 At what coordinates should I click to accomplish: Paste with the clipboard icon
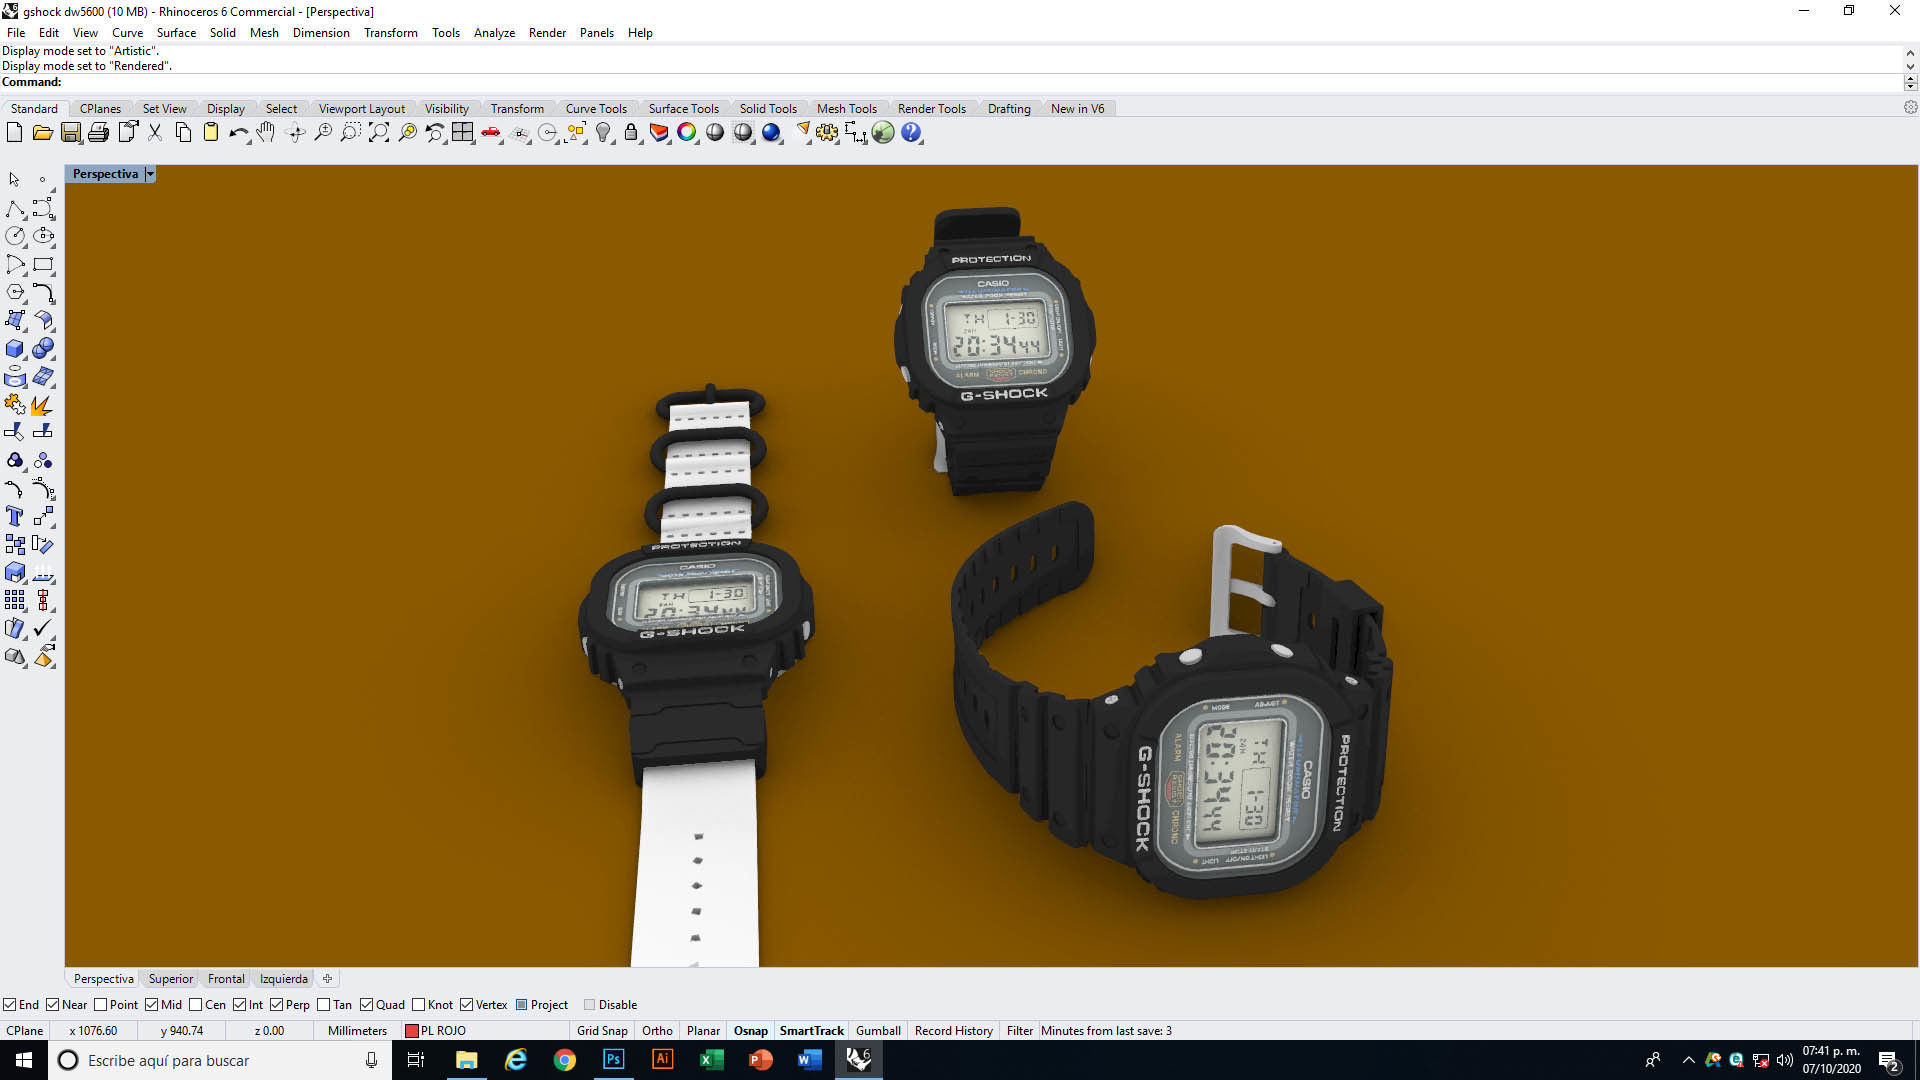click(x=211, y=133)
